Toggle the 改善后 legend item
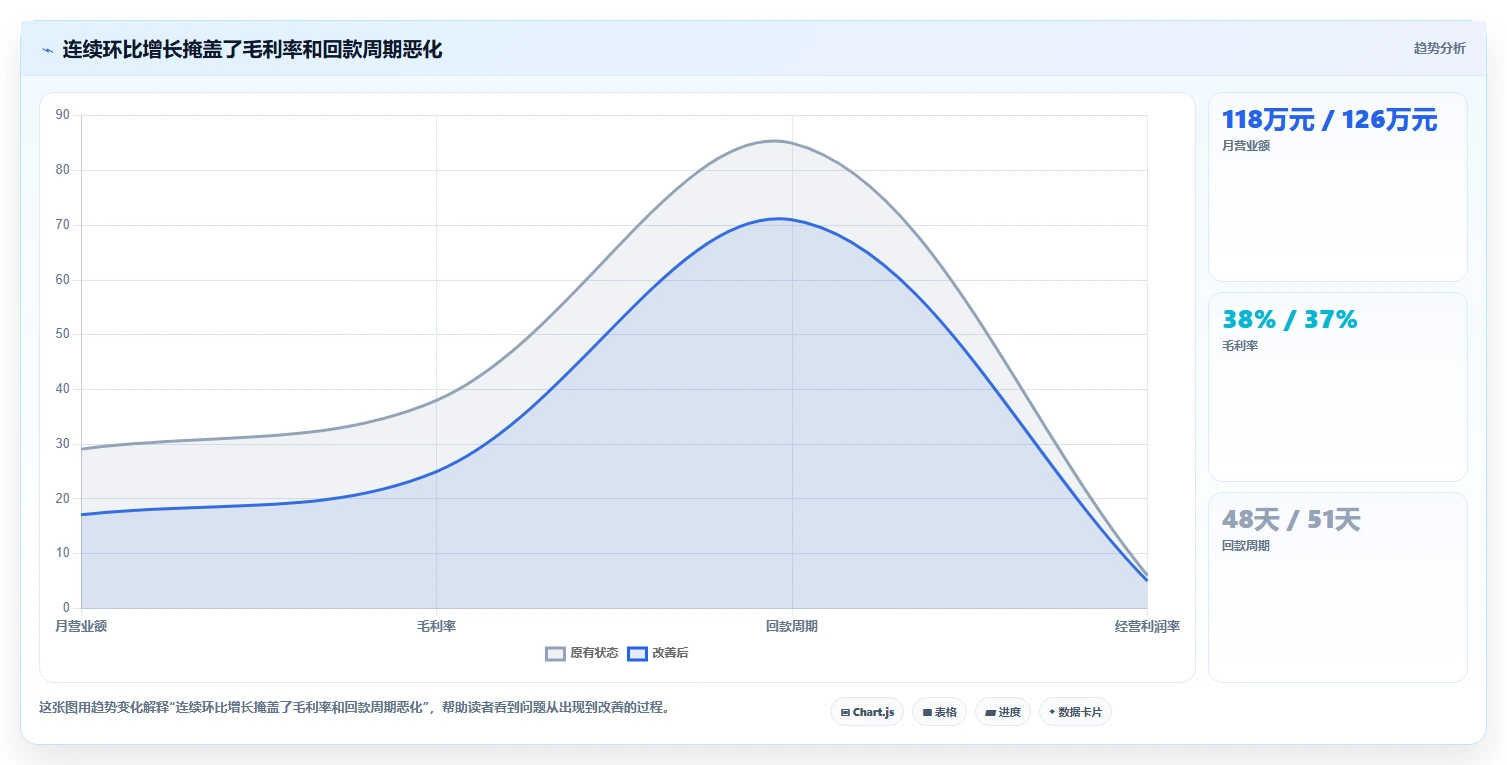Screen dimensions: 1507x765 [657, 653]
